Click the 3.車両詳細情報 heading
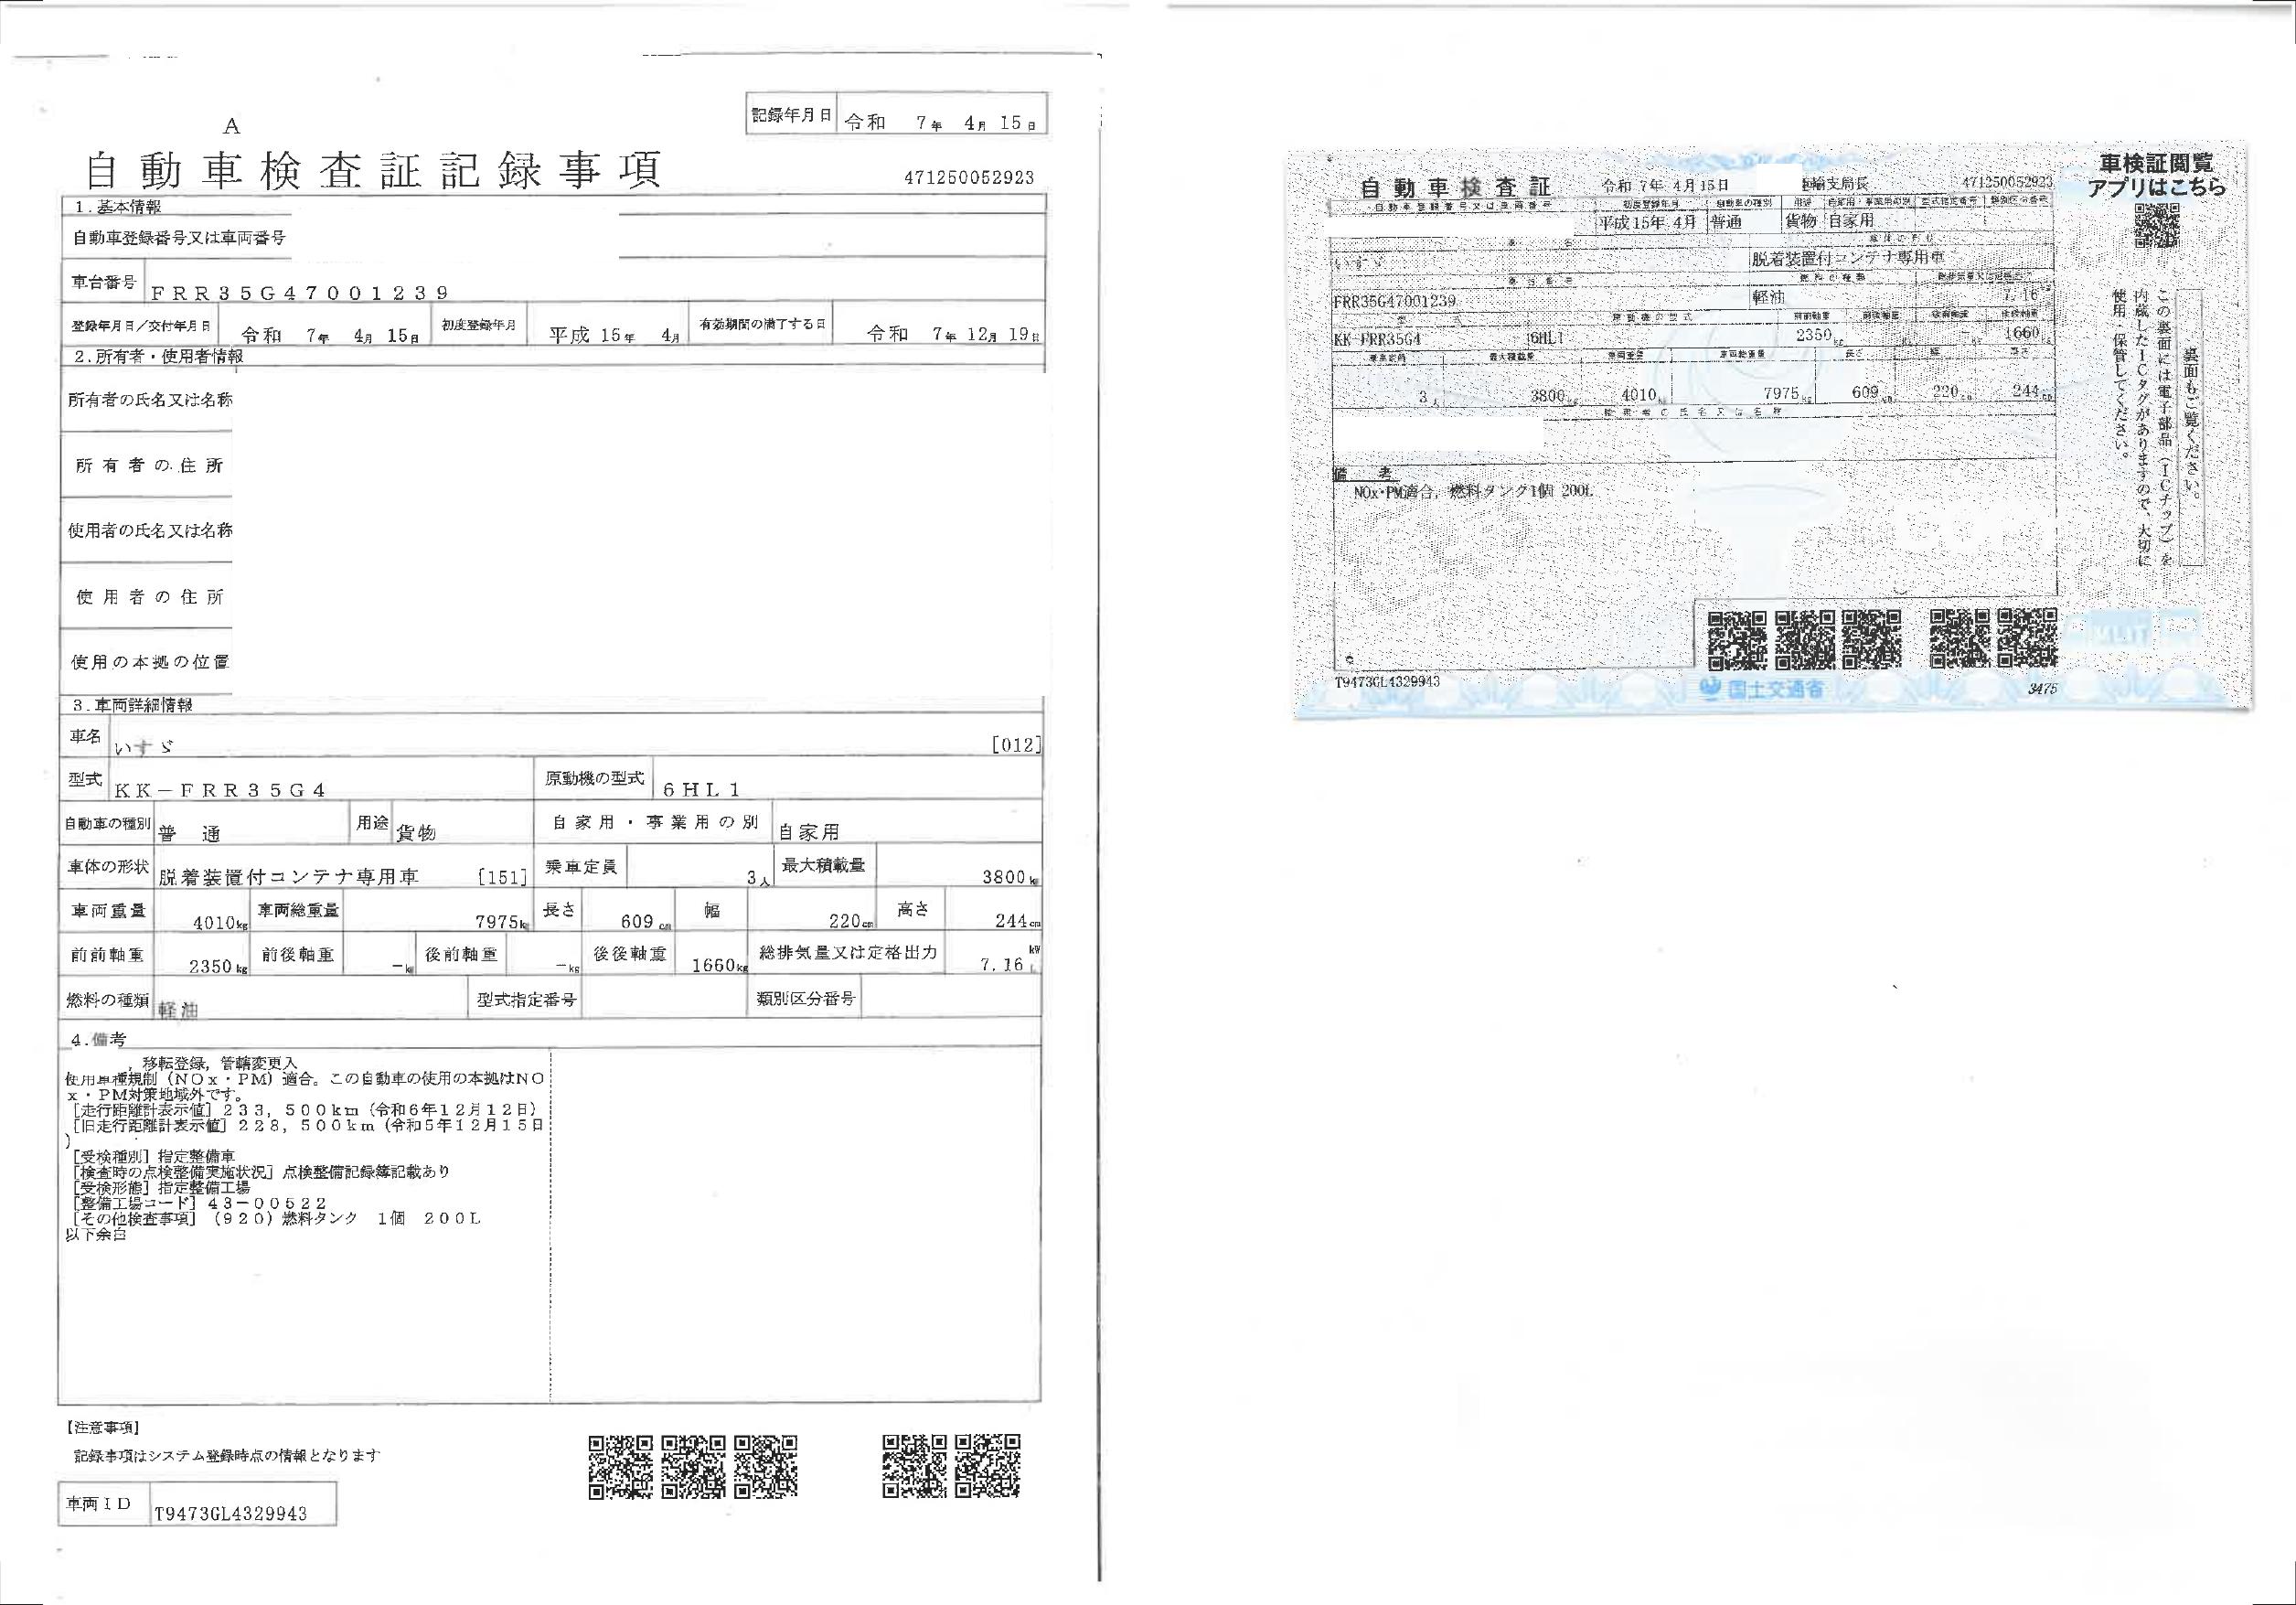 132,704
